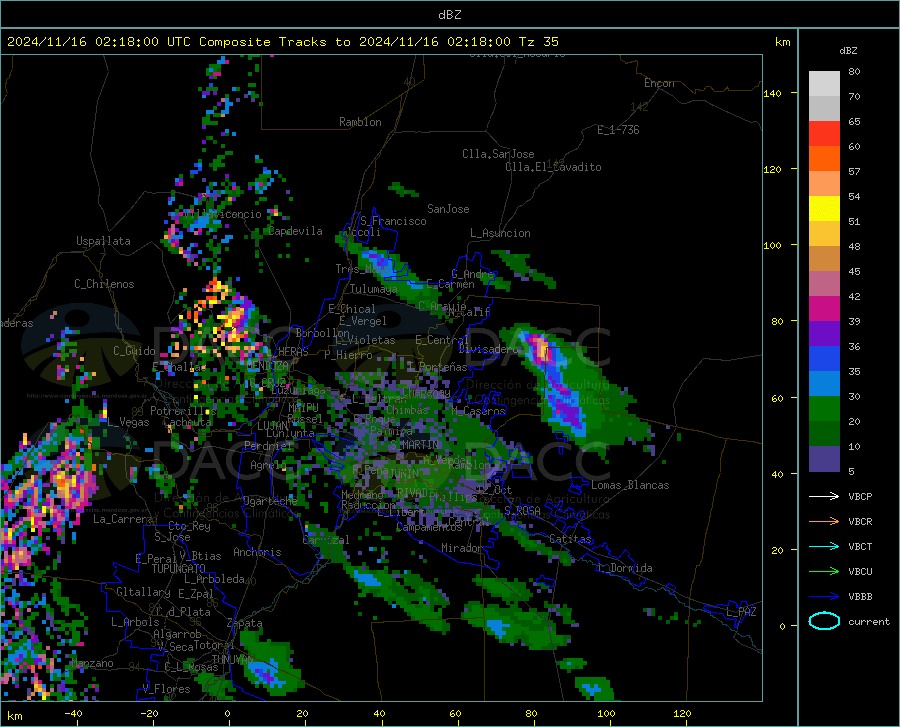Image resolution: width=900 pixels, height=727 pixels.
Task: Click the C_Chilenos place label
Action: coord(104,284)
